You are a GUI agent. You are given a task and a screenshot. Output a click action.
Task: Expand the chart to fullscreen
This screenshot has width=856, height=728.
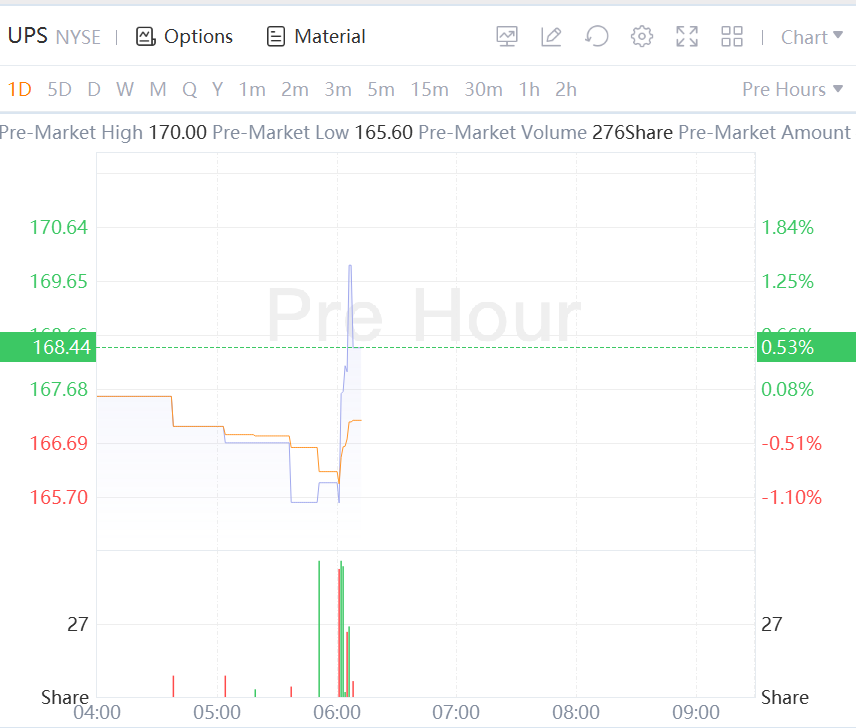pyautogui.click(x=687, y=37)
